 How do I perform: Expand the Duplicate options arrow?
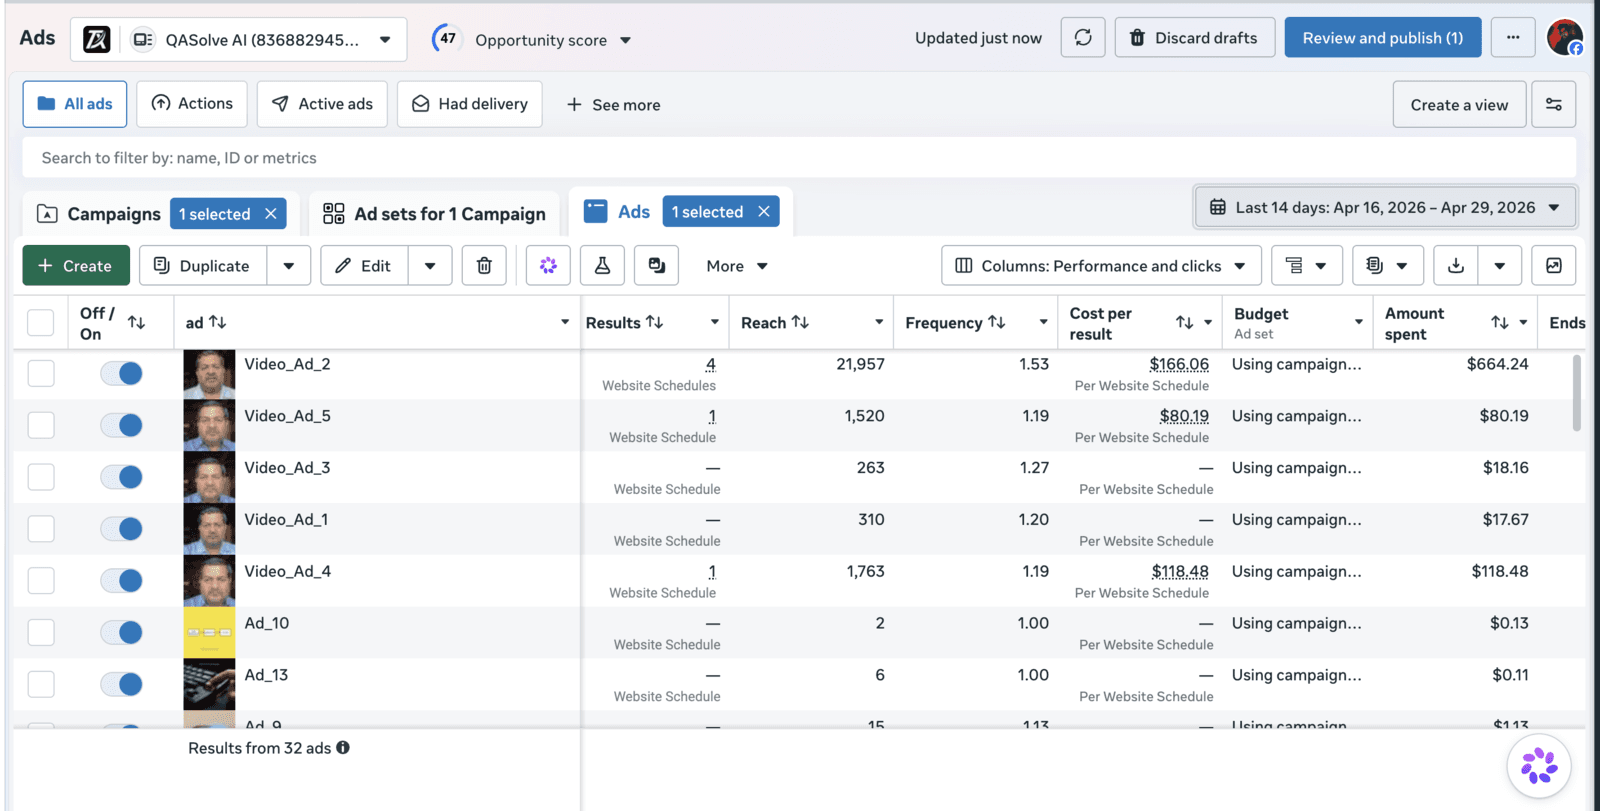(x=289, y=266)
